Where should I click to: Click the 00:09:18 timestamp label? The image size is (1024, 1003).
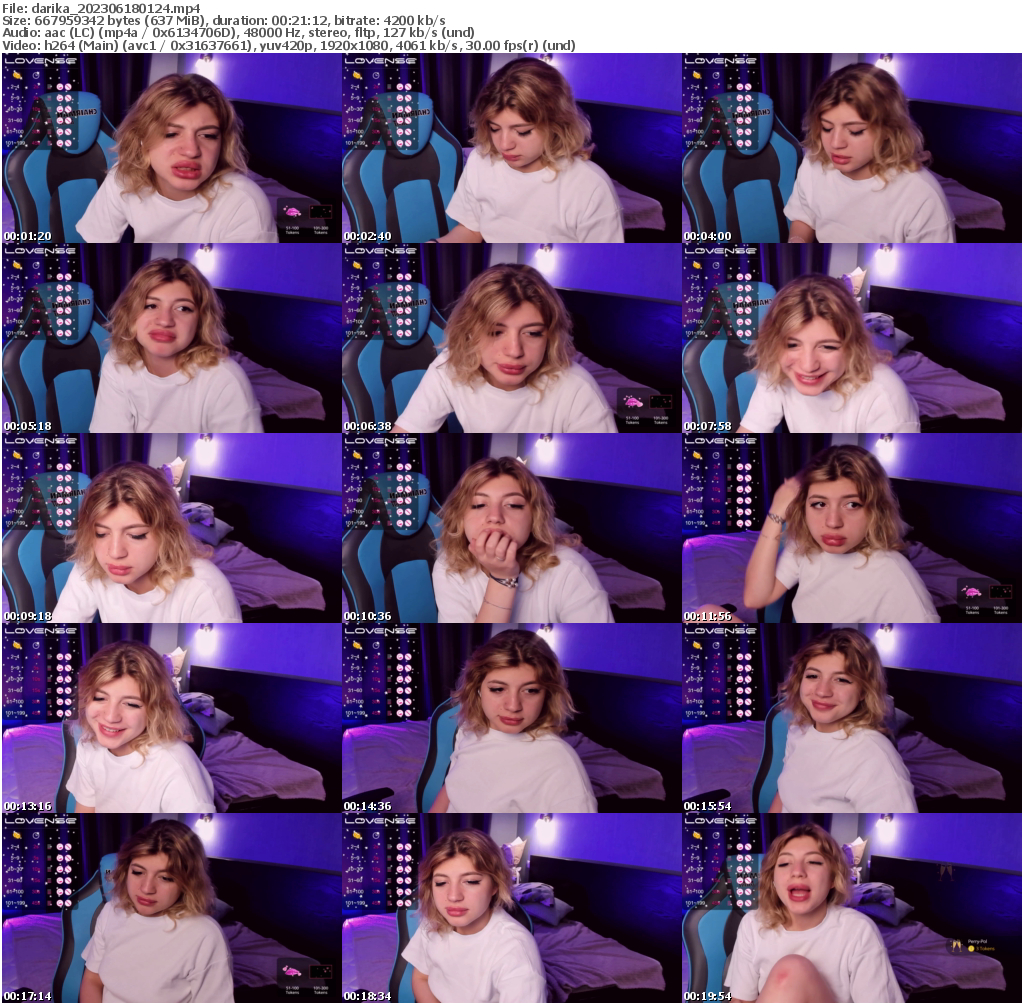[x=27, y=616]
